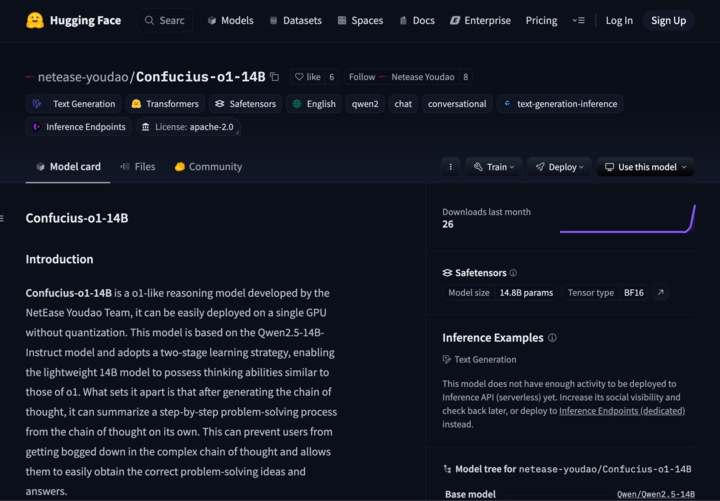Select the English language tag
Image resolution: width=720 pixels, height=501 pixels.
coord(314,104)
